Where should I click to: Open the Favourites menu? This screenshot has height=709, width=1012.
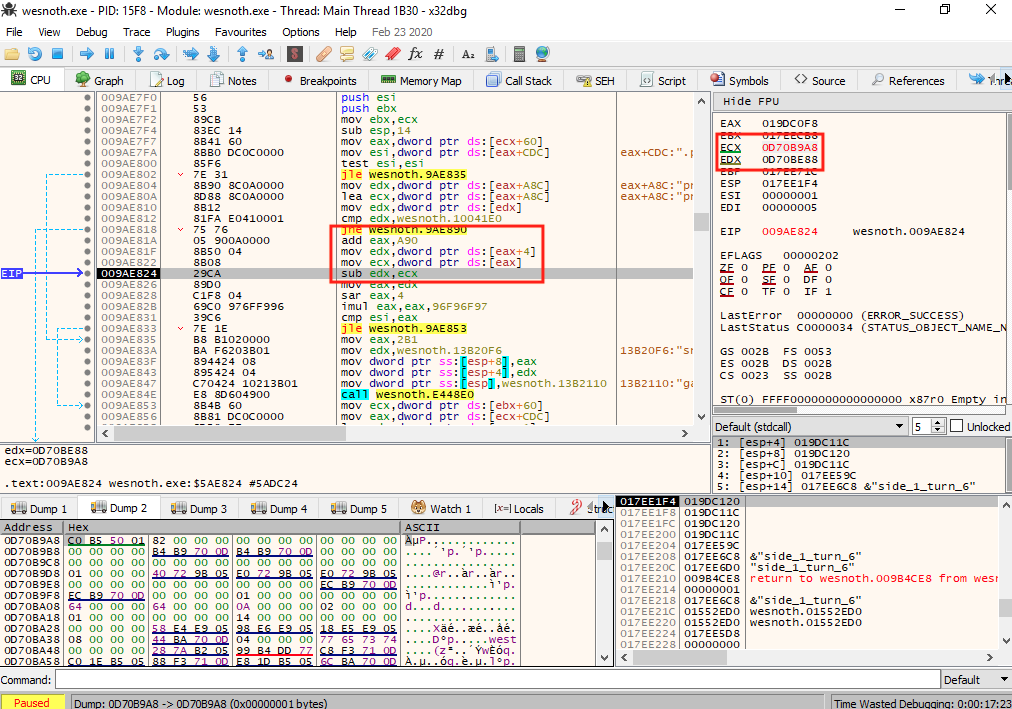[241, 32]
